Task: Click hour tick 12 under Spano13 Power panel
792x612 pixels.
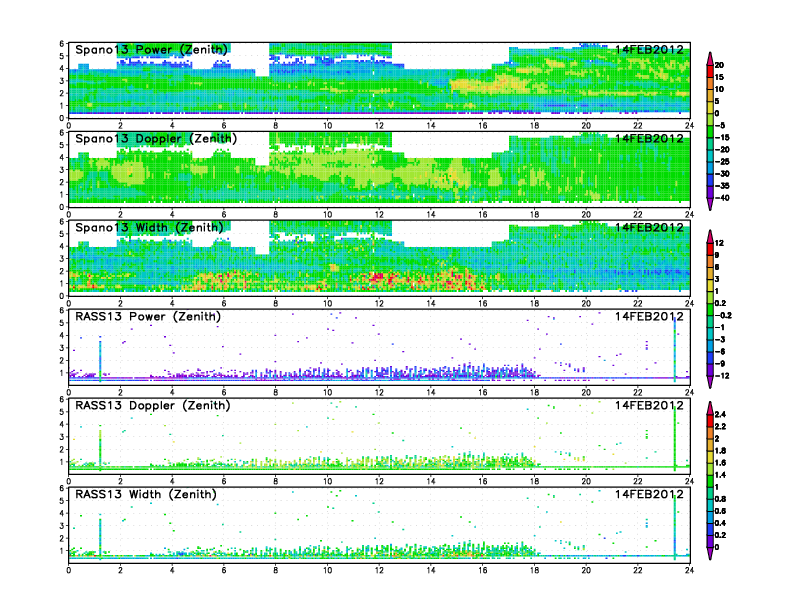Action: (379, 126)
